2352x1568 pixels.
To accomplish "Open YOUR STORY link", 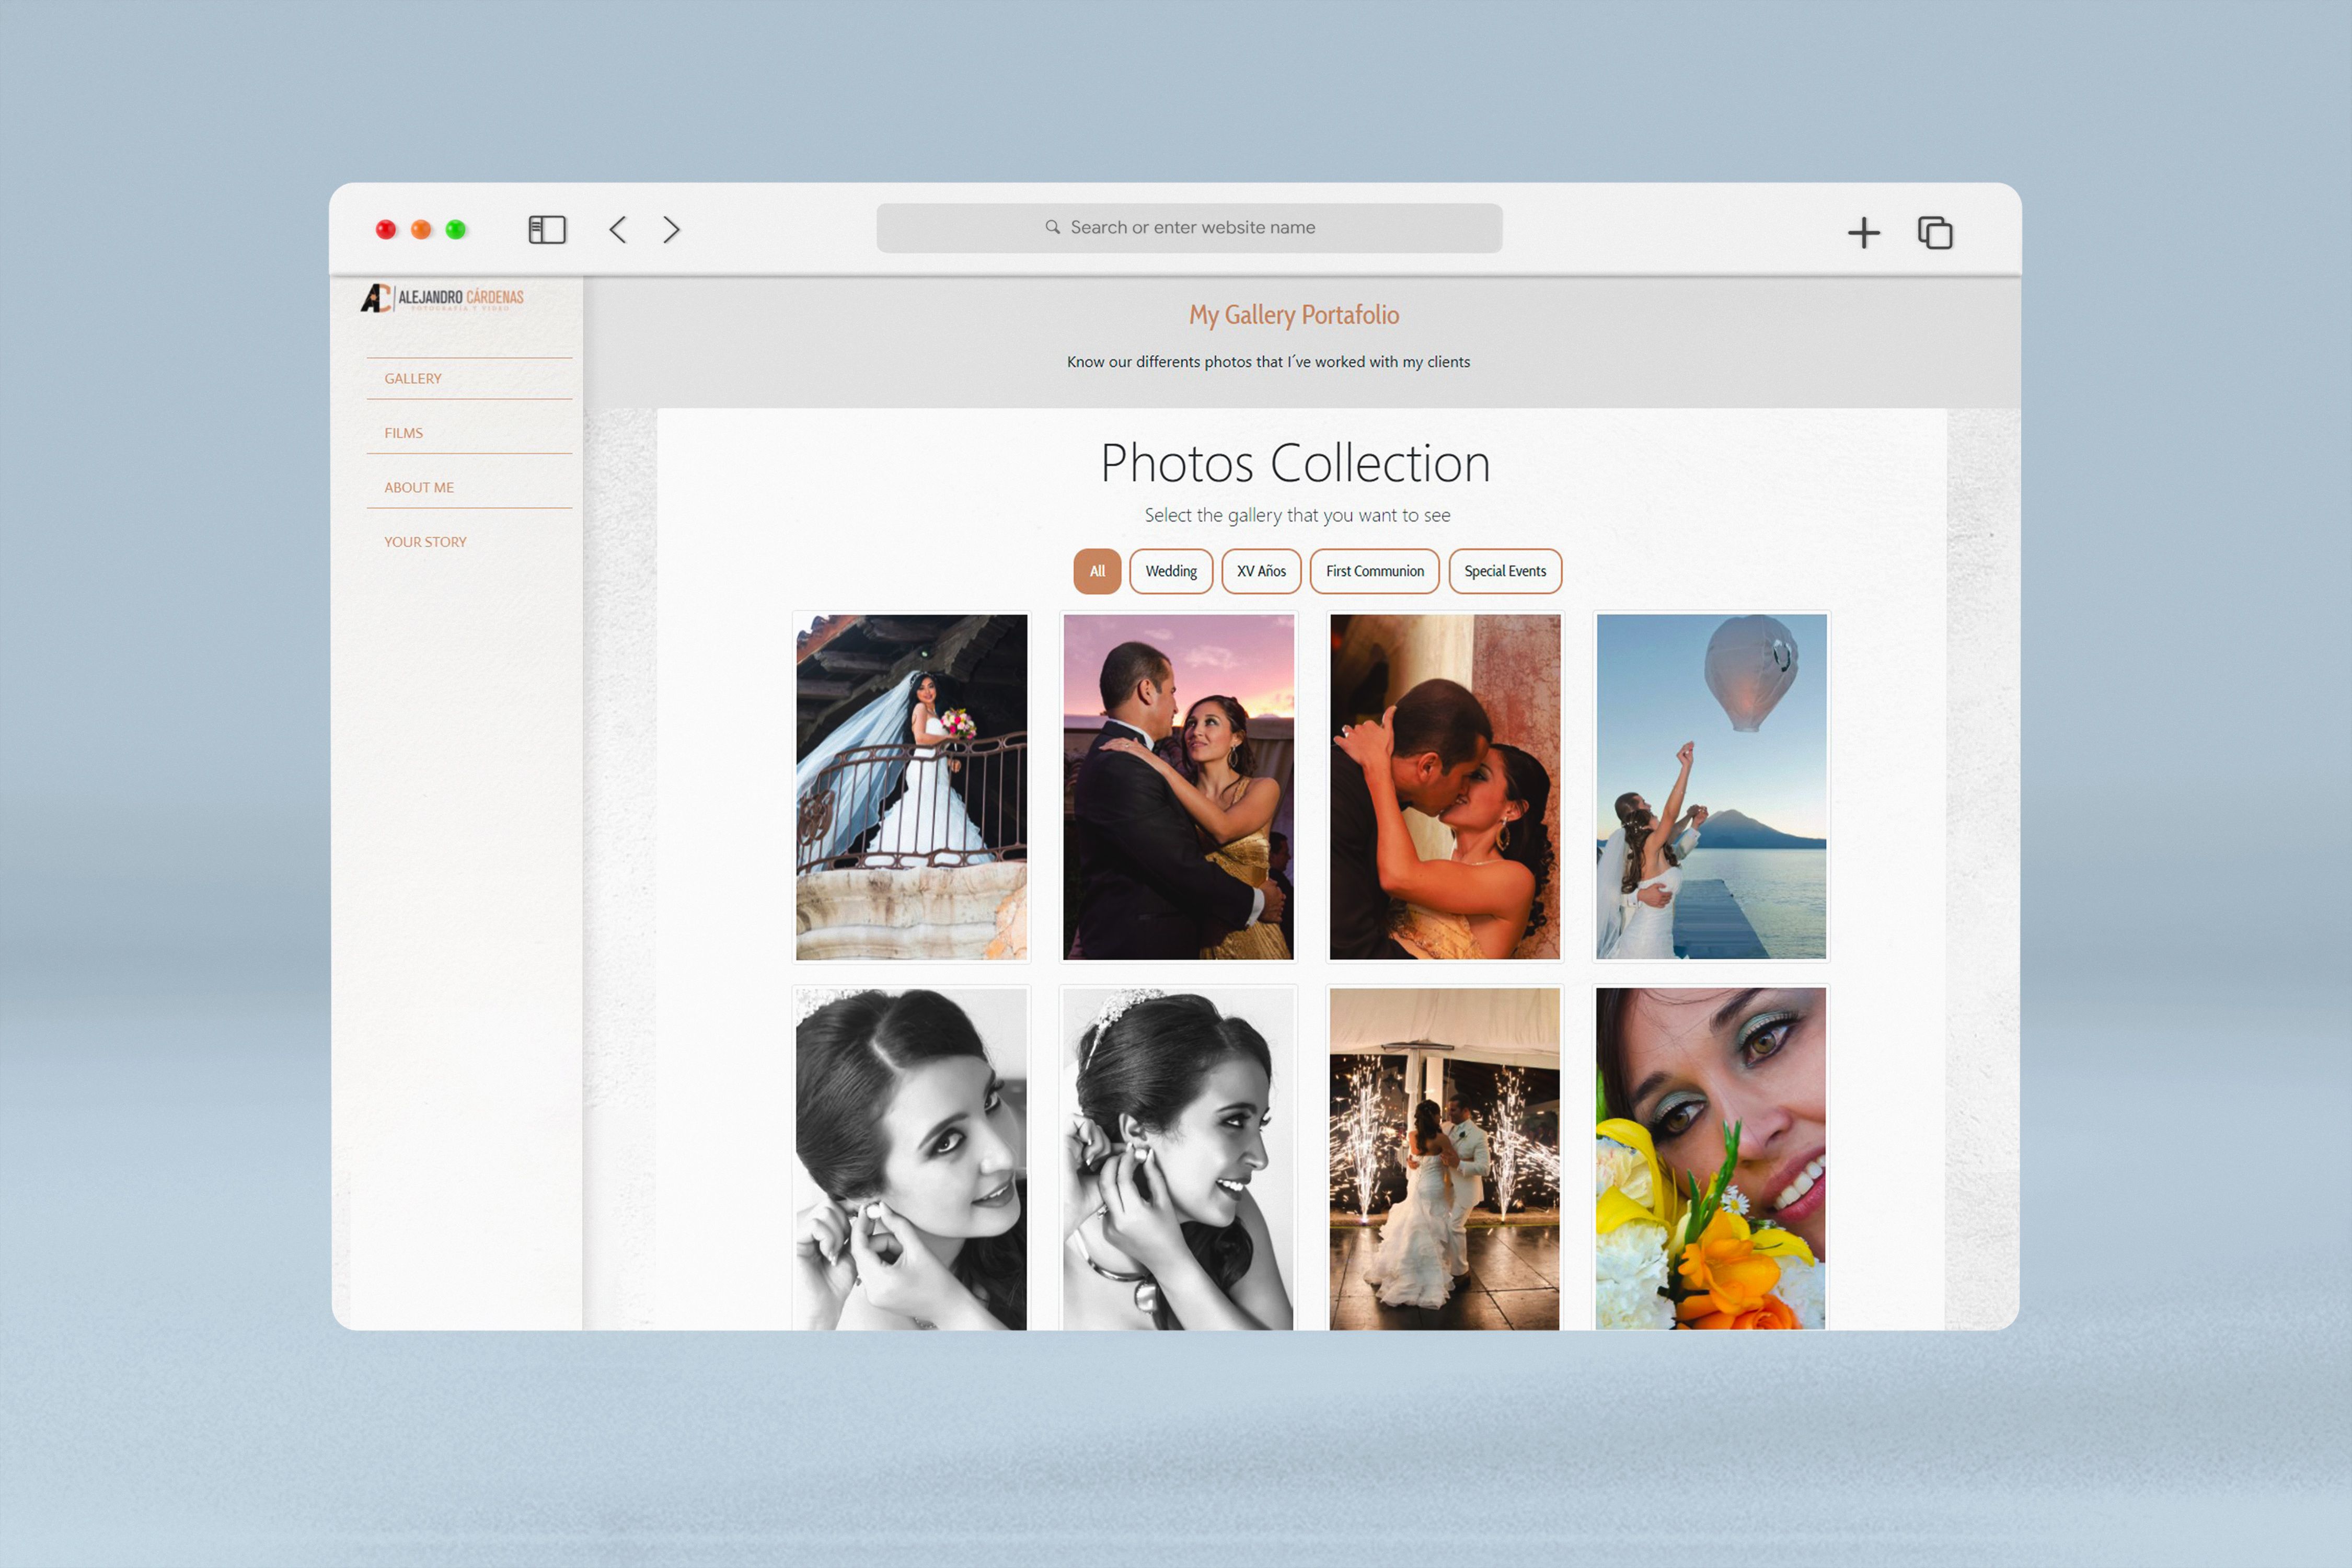I will [x=425, y=542].
